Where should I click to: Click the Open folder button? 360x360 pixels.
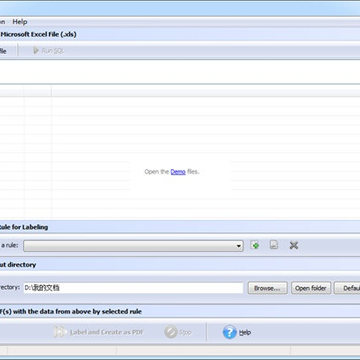tap(311, 288)
